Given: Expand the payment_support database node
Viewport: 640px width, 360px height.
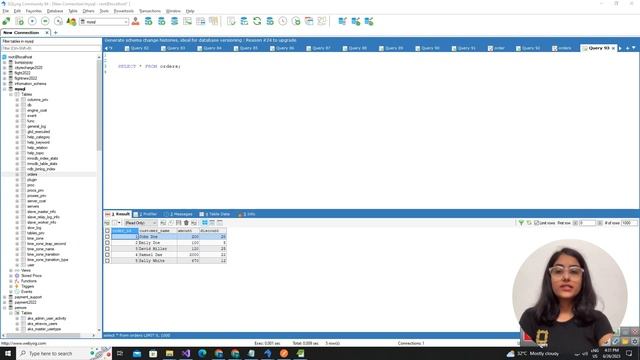Looking at the screenshot, I should (x=5, y=297).
